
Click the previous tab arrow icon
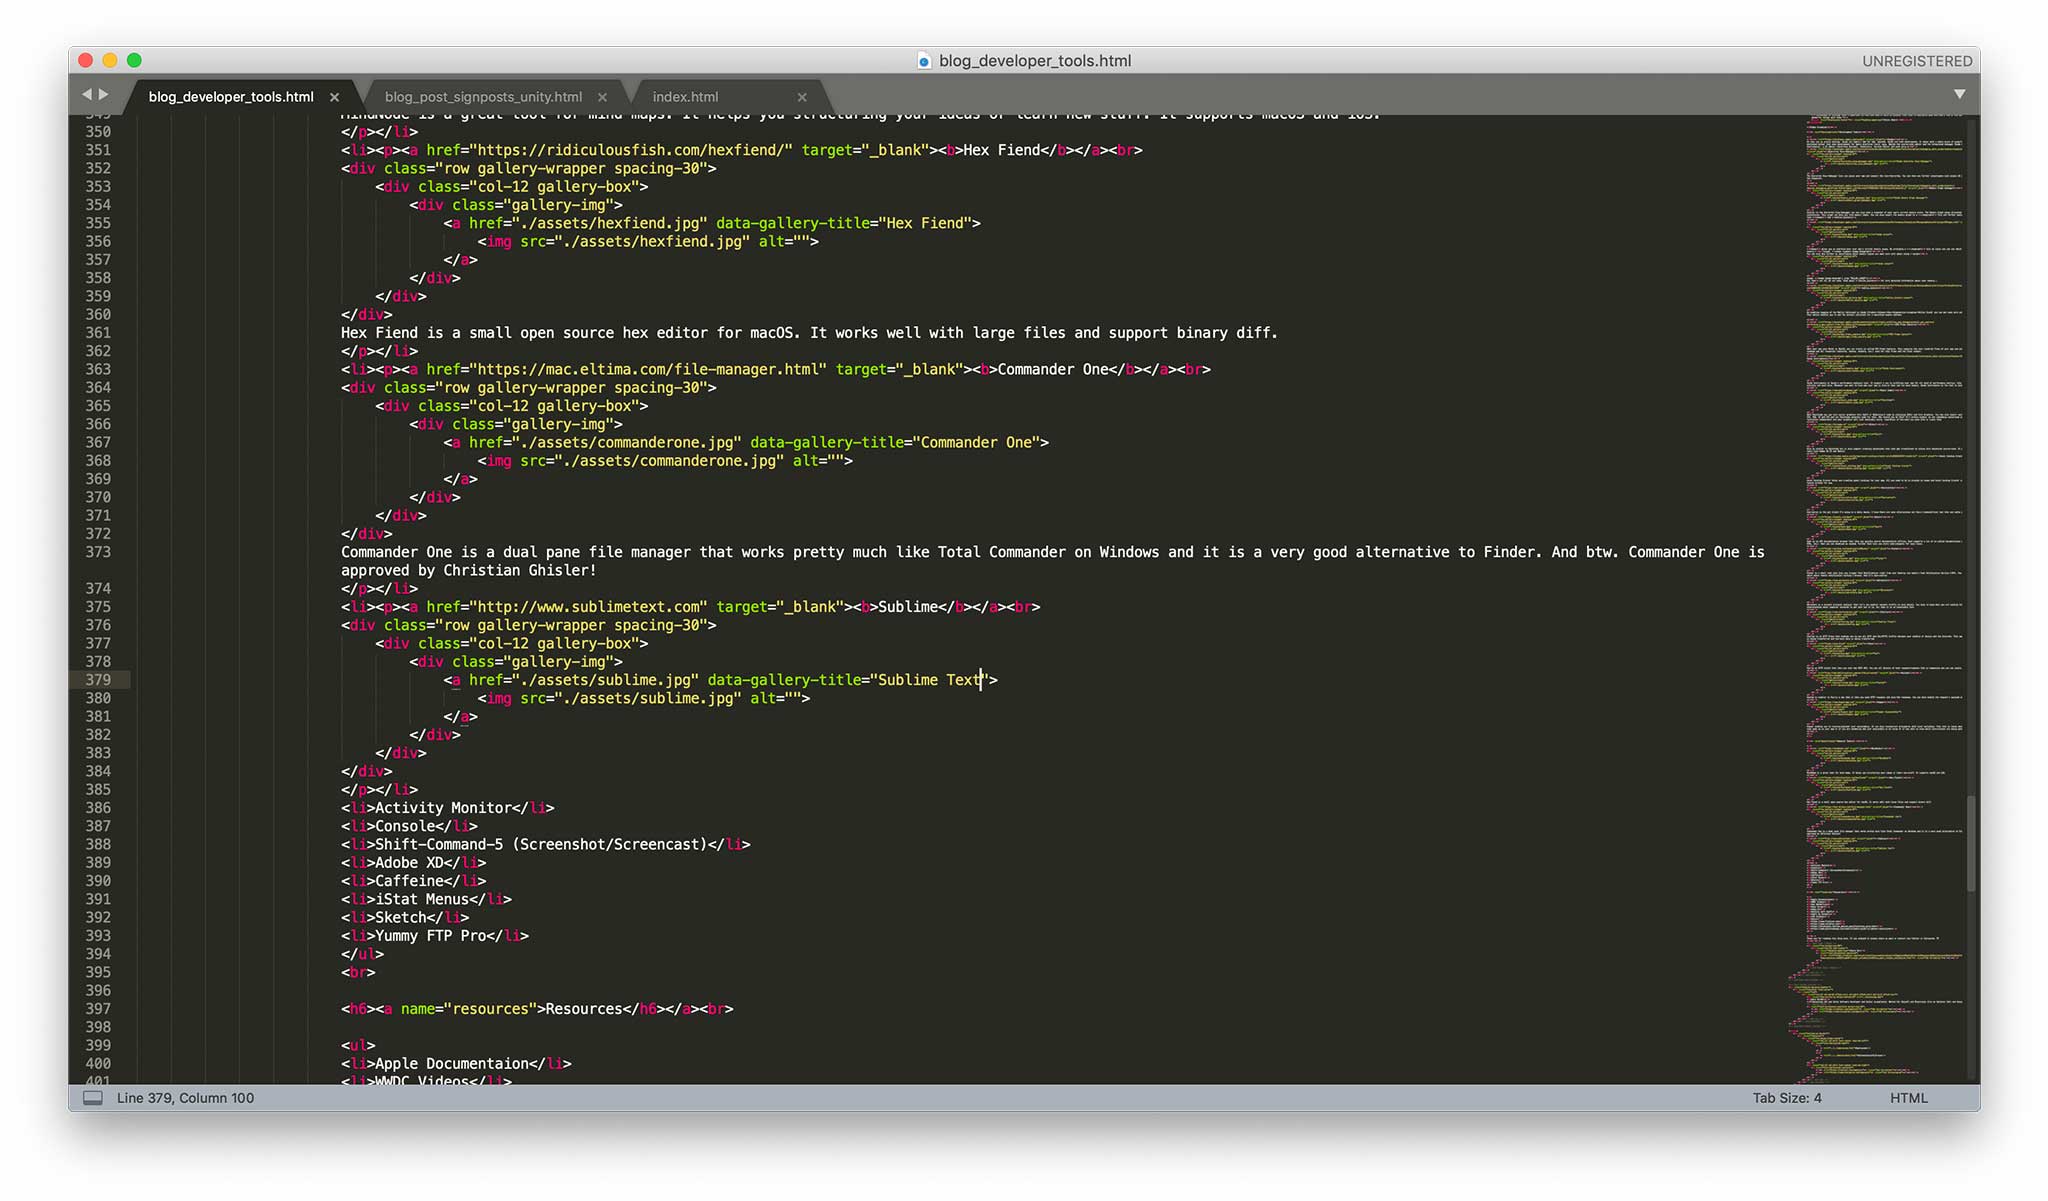point(86,95)
